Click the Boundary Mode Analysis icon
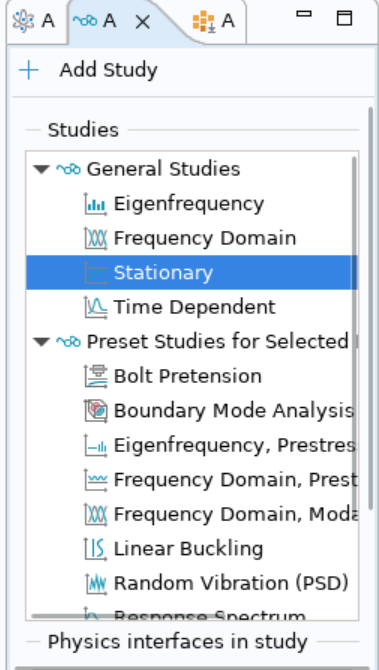 tap(96, 411)
